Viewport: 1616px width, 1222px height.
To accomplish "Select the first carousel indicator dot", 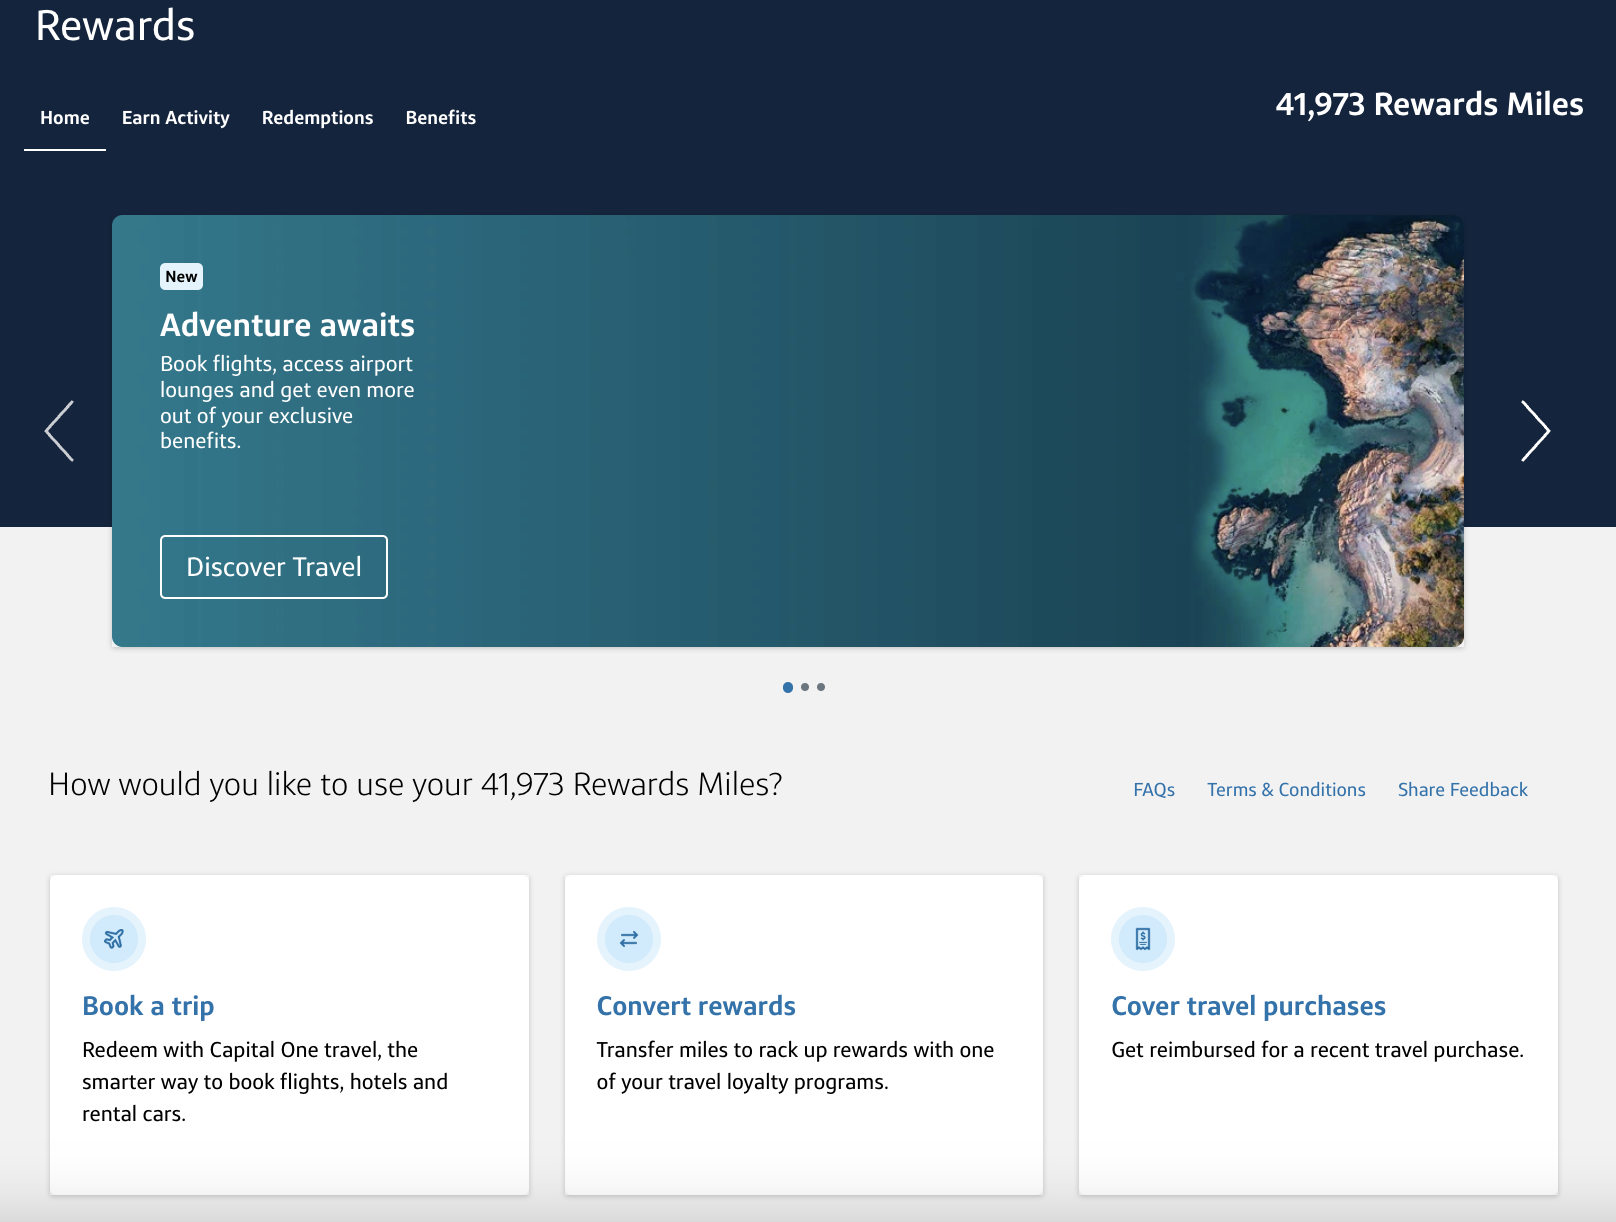I will point(788,687).
